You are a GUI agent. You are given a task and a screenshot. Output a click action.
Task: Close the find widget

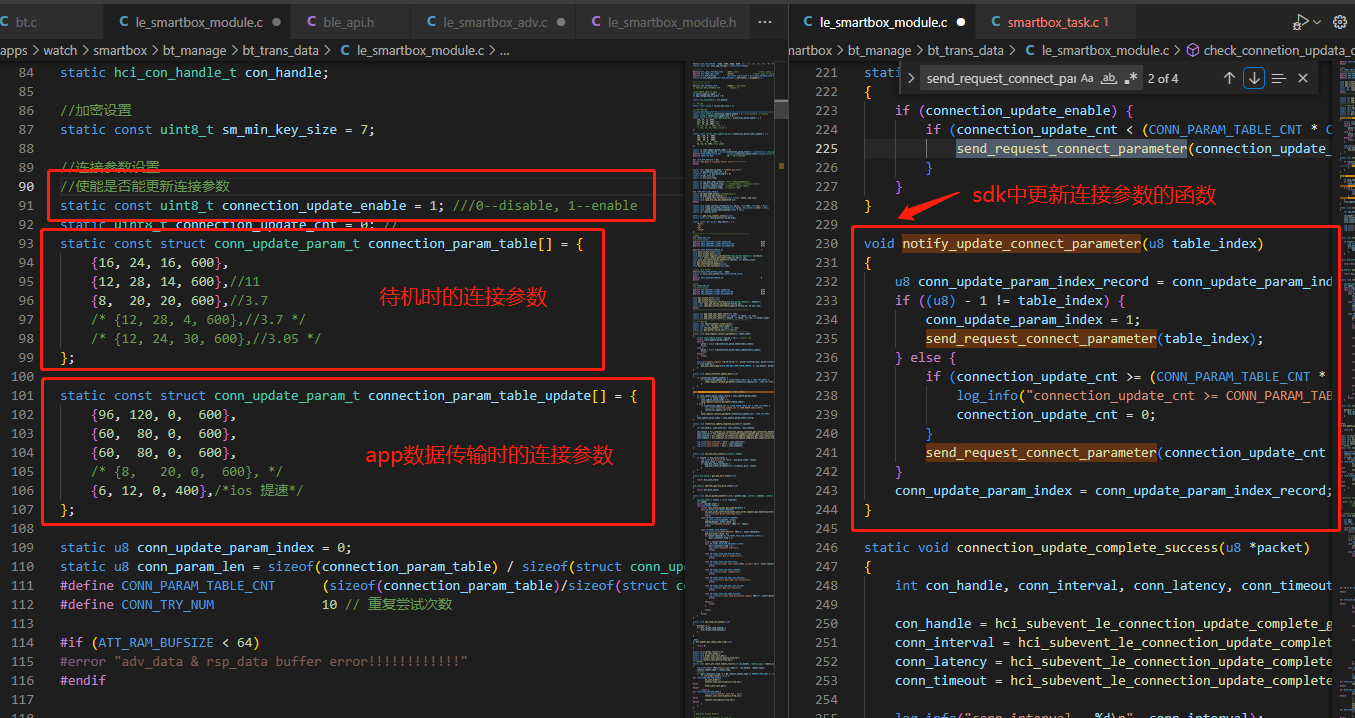[x=1303, y=78]
